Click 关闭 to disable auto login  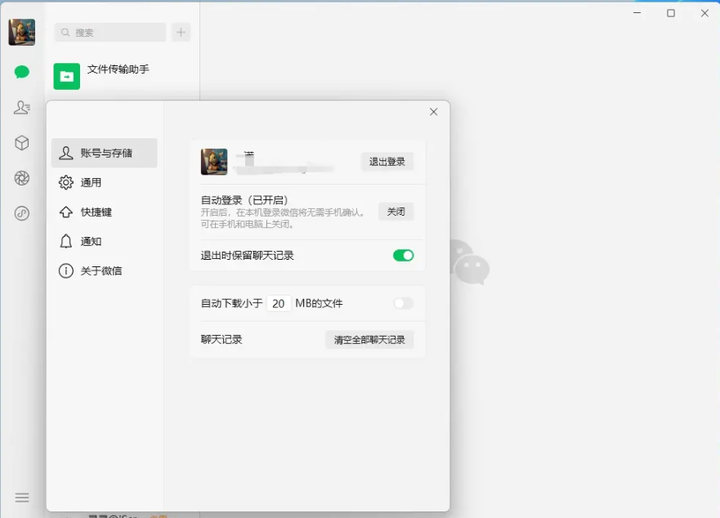pyautogui.click(x=396, y=212)
